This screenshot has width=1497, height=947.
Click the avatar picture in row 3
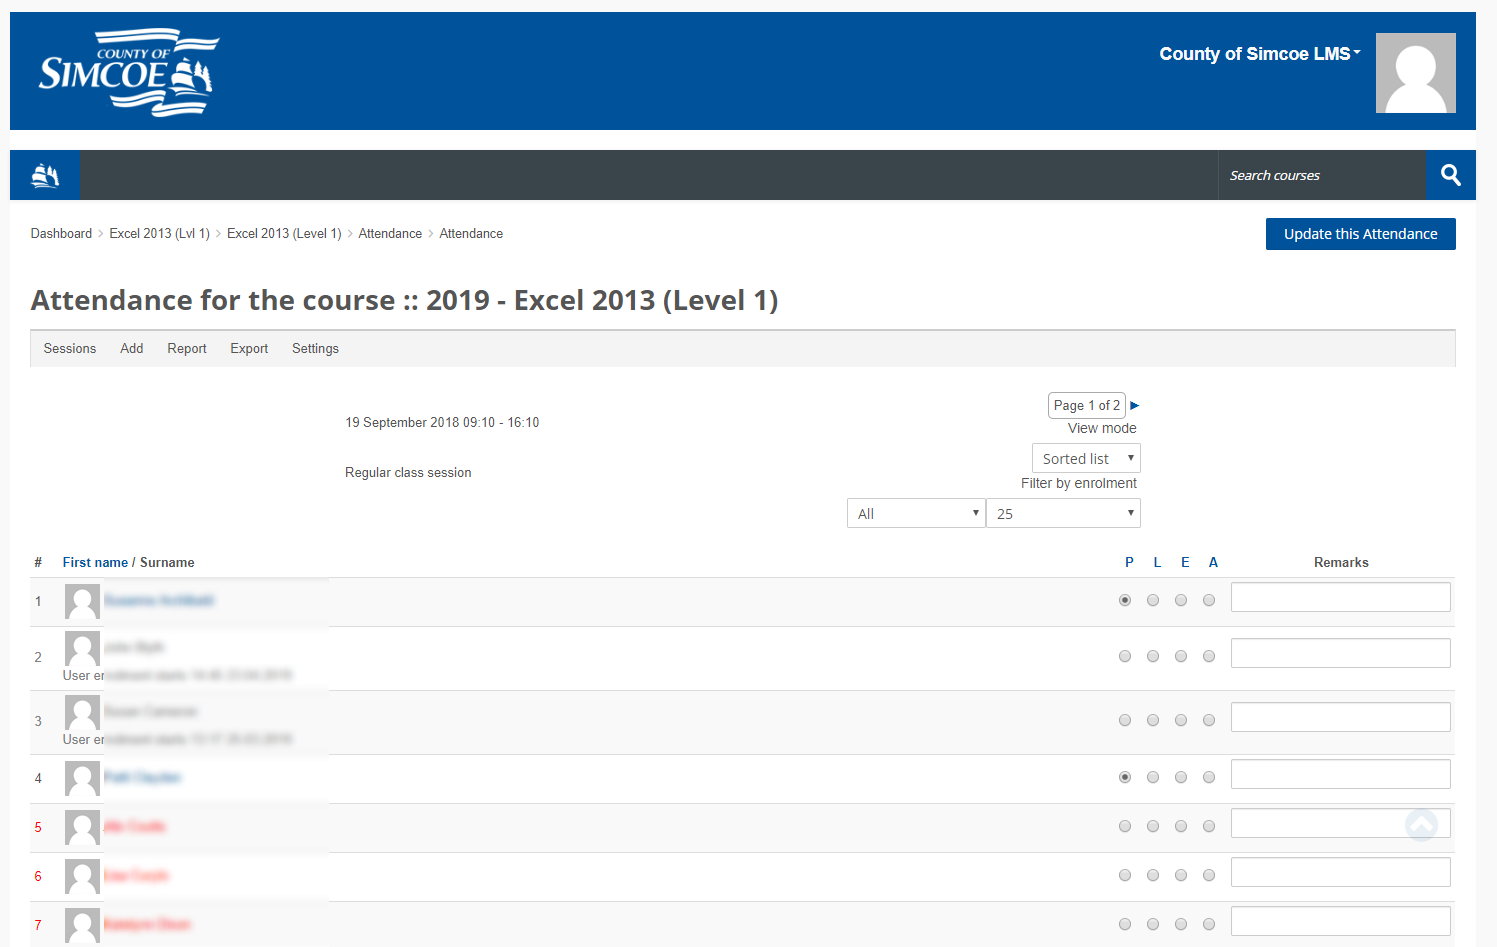tap(82, 712)
